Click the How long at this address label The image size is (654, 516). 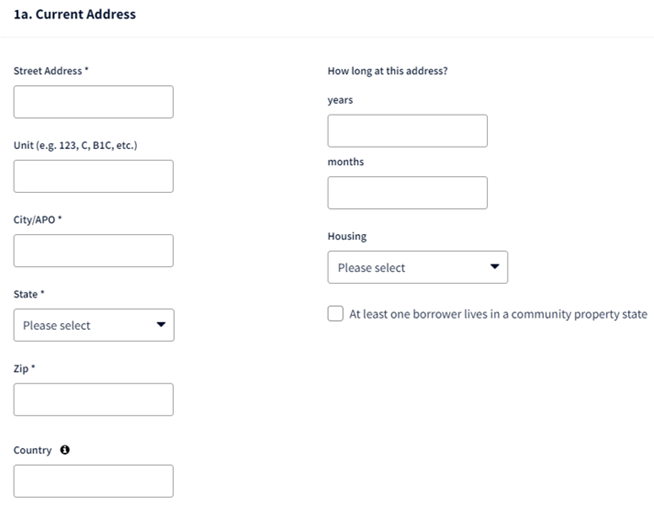[x=387, y=71]
